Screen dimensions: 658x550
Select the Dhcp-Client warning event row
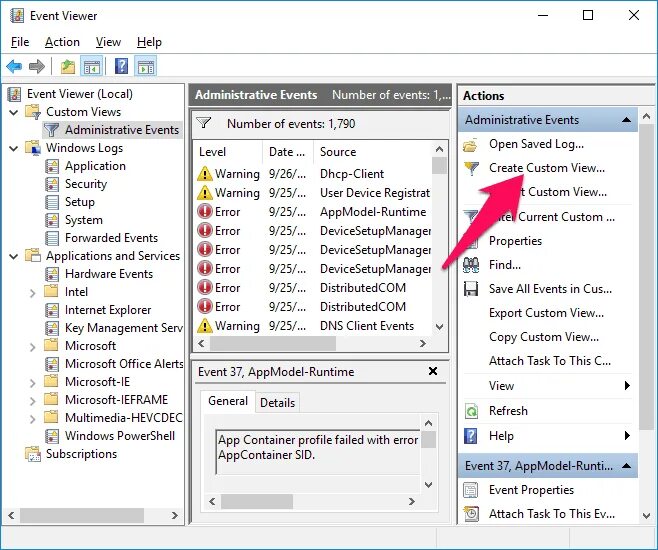[x=313, y=174]
